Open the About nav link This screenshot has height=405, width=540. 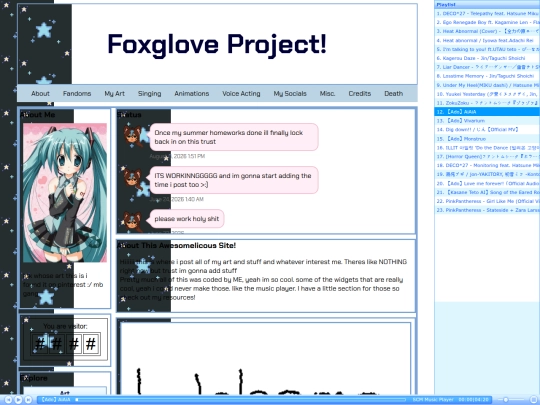(x=40, y=93)
